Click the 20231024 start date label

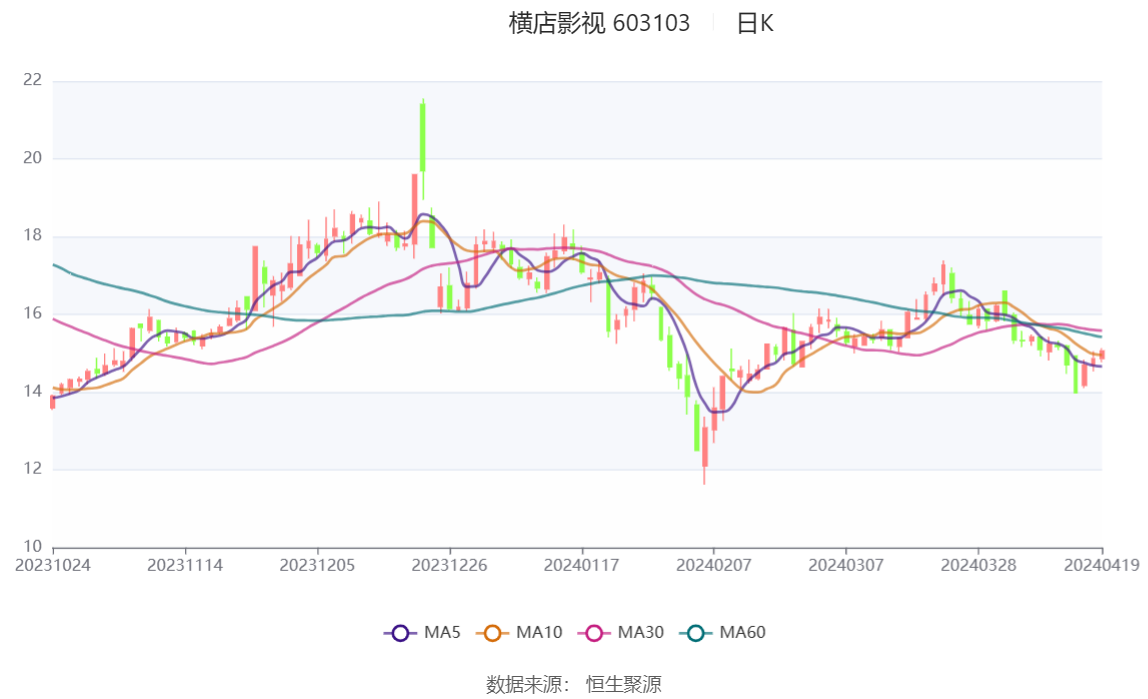coord(53,565)
